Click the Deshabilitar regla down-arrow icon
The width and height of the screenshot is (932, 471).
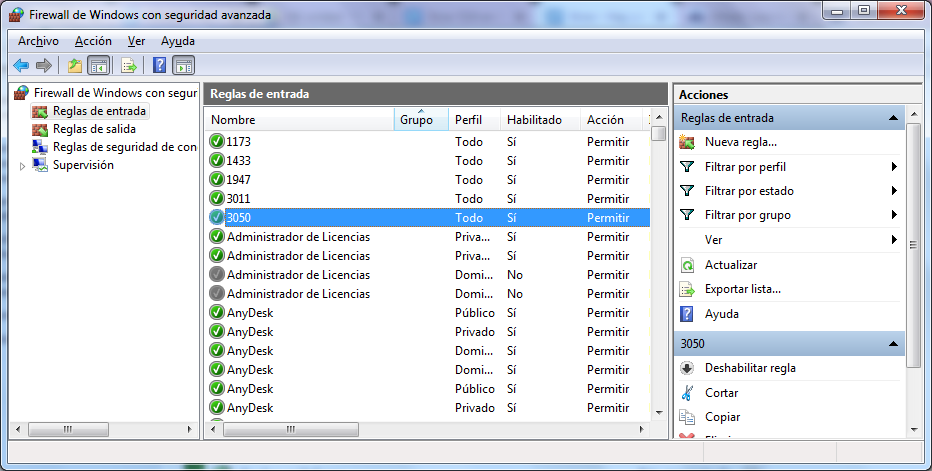(x=687, y=368)
